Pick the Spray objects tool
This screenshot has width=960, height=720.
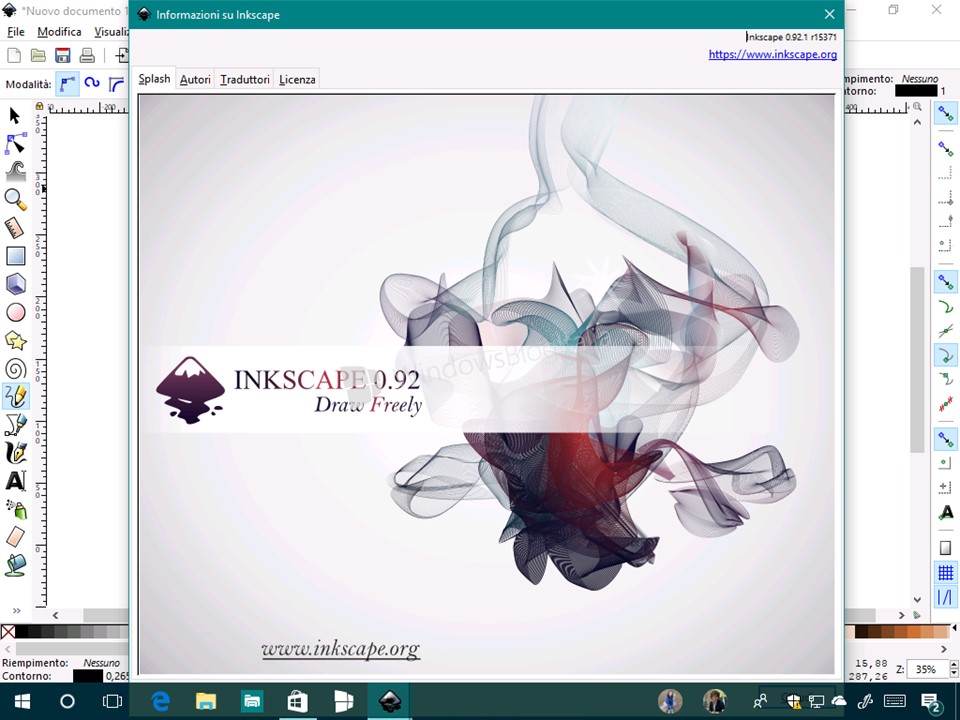pos(15,509)
